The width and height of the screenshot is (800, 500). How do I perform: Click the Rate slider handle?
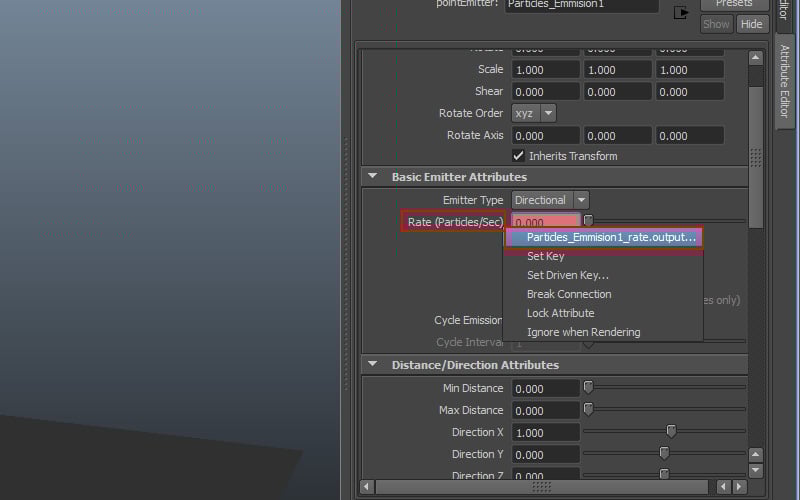tap(588, 220)
